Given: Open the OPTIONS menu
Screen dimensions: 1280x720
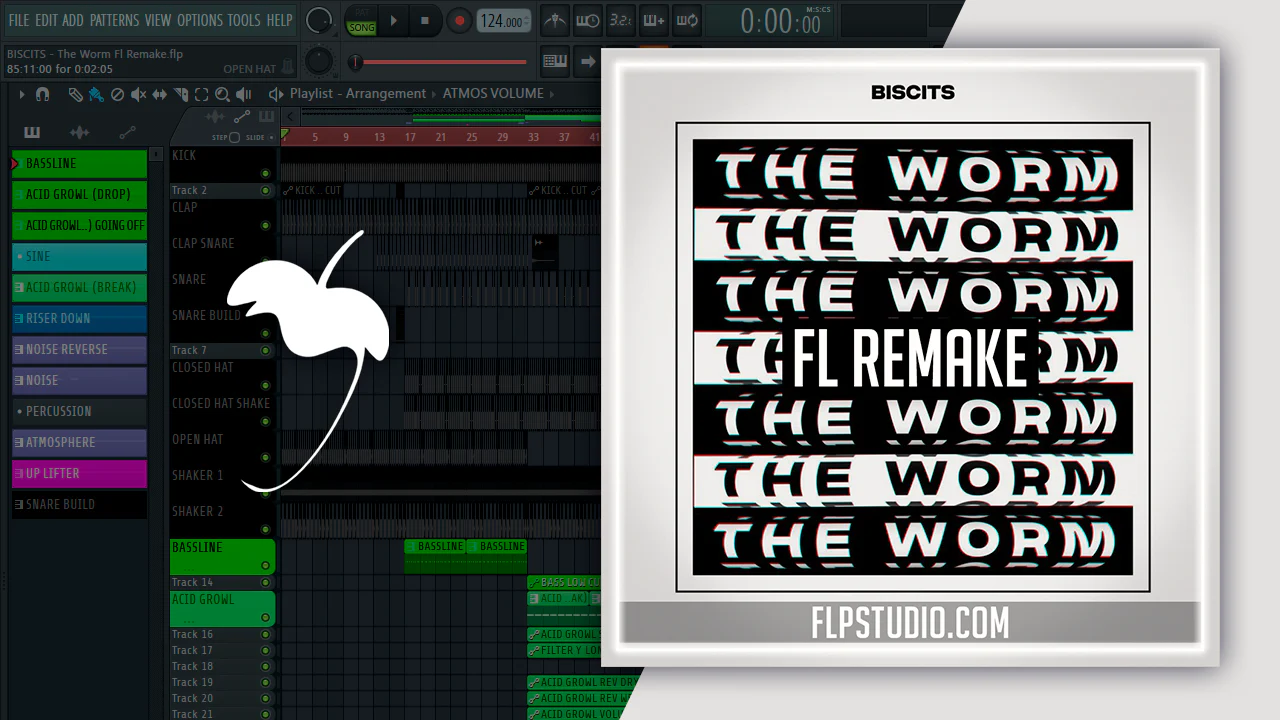Looking at the screenshot, I should pos(200,20).
